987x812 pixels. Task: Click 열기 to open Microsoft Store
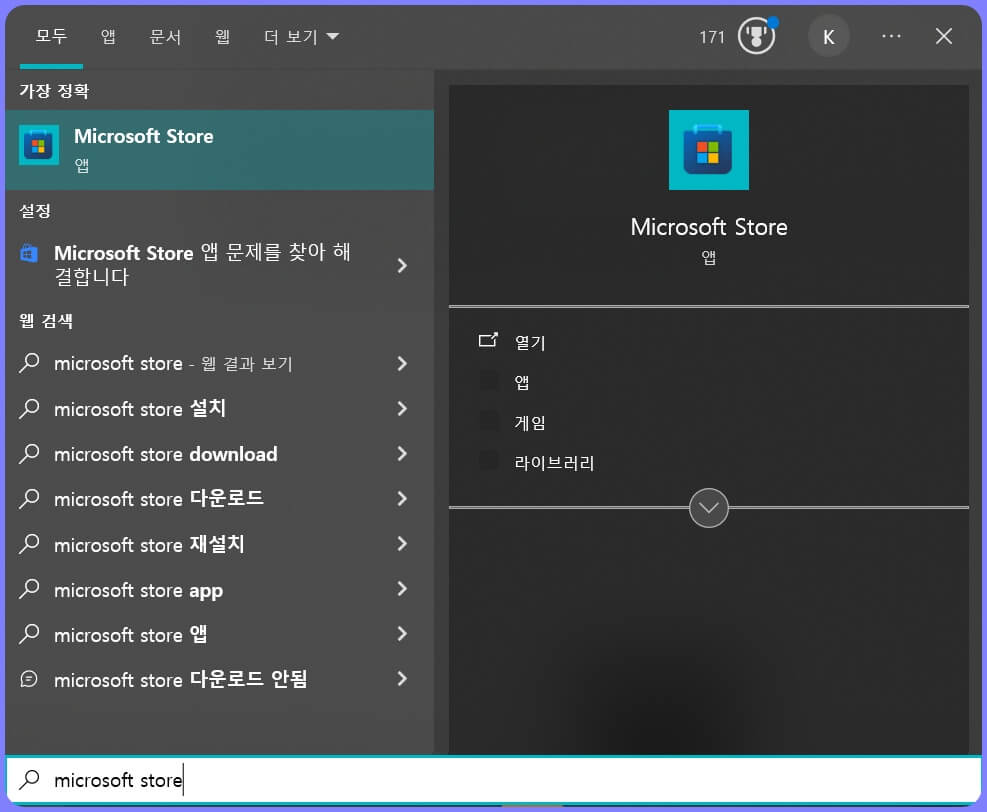(529, 341)
